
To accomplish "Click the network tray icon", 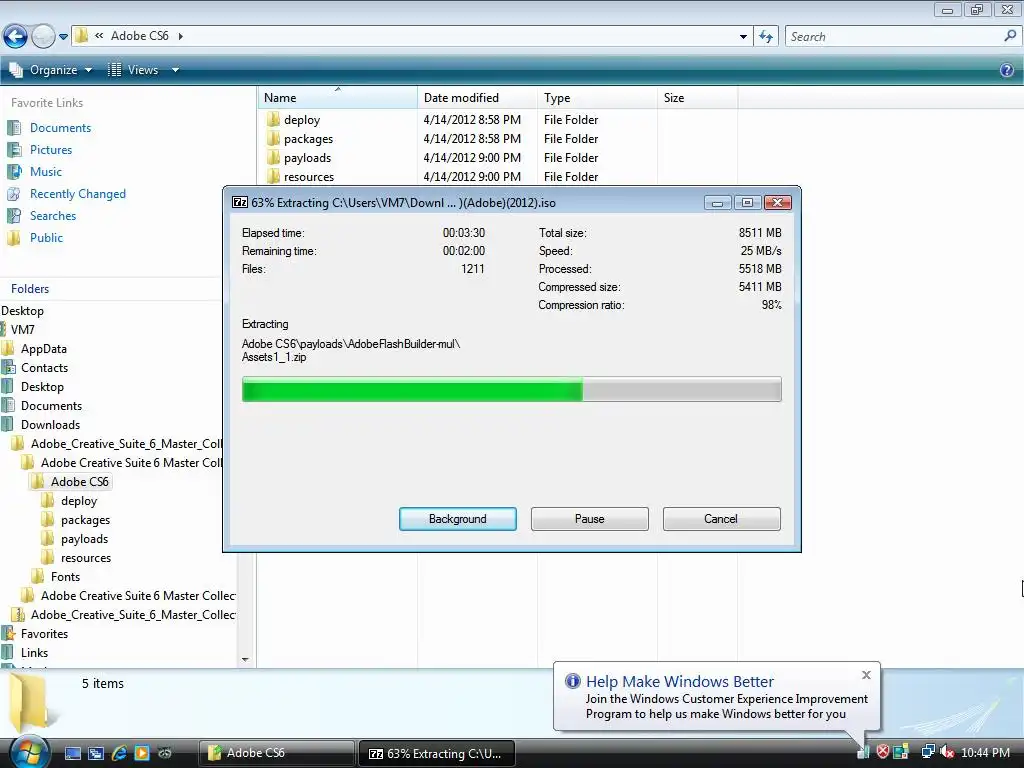I will coord(927,752).
